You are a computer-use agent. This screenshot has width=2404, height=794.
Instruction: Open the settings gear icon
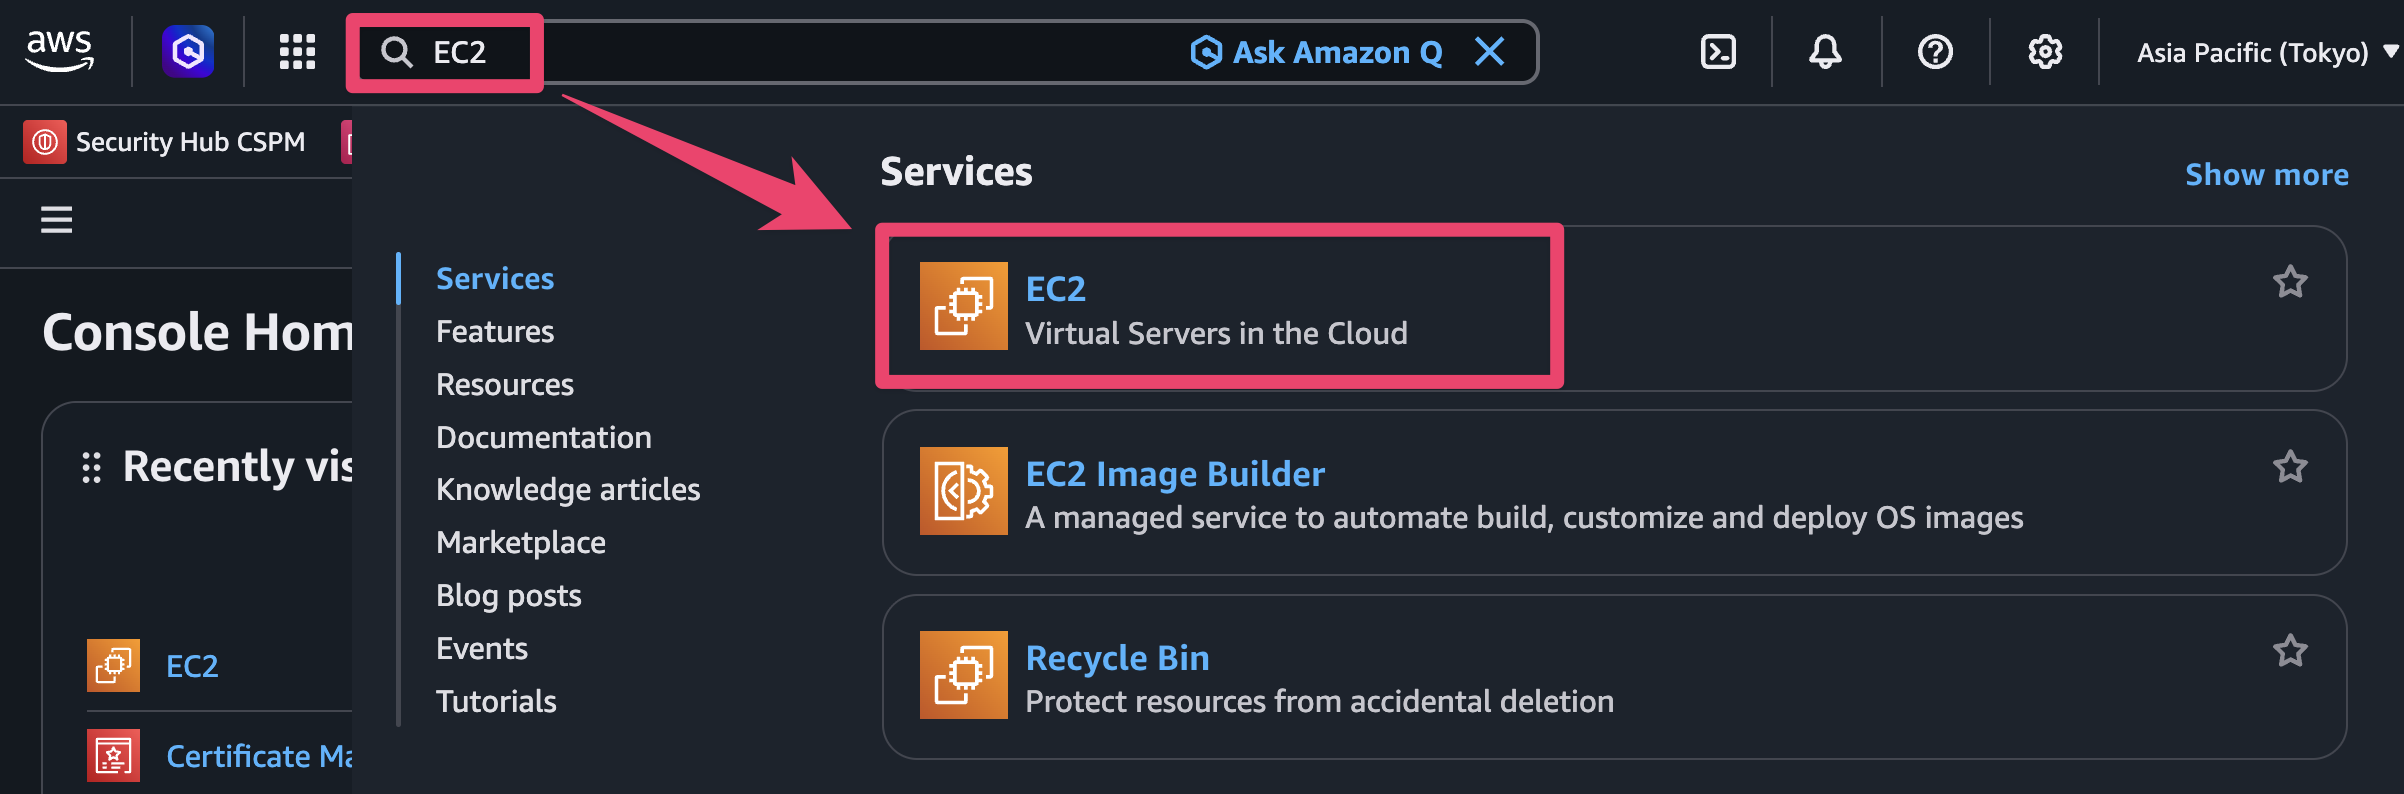click(2045, 51)
